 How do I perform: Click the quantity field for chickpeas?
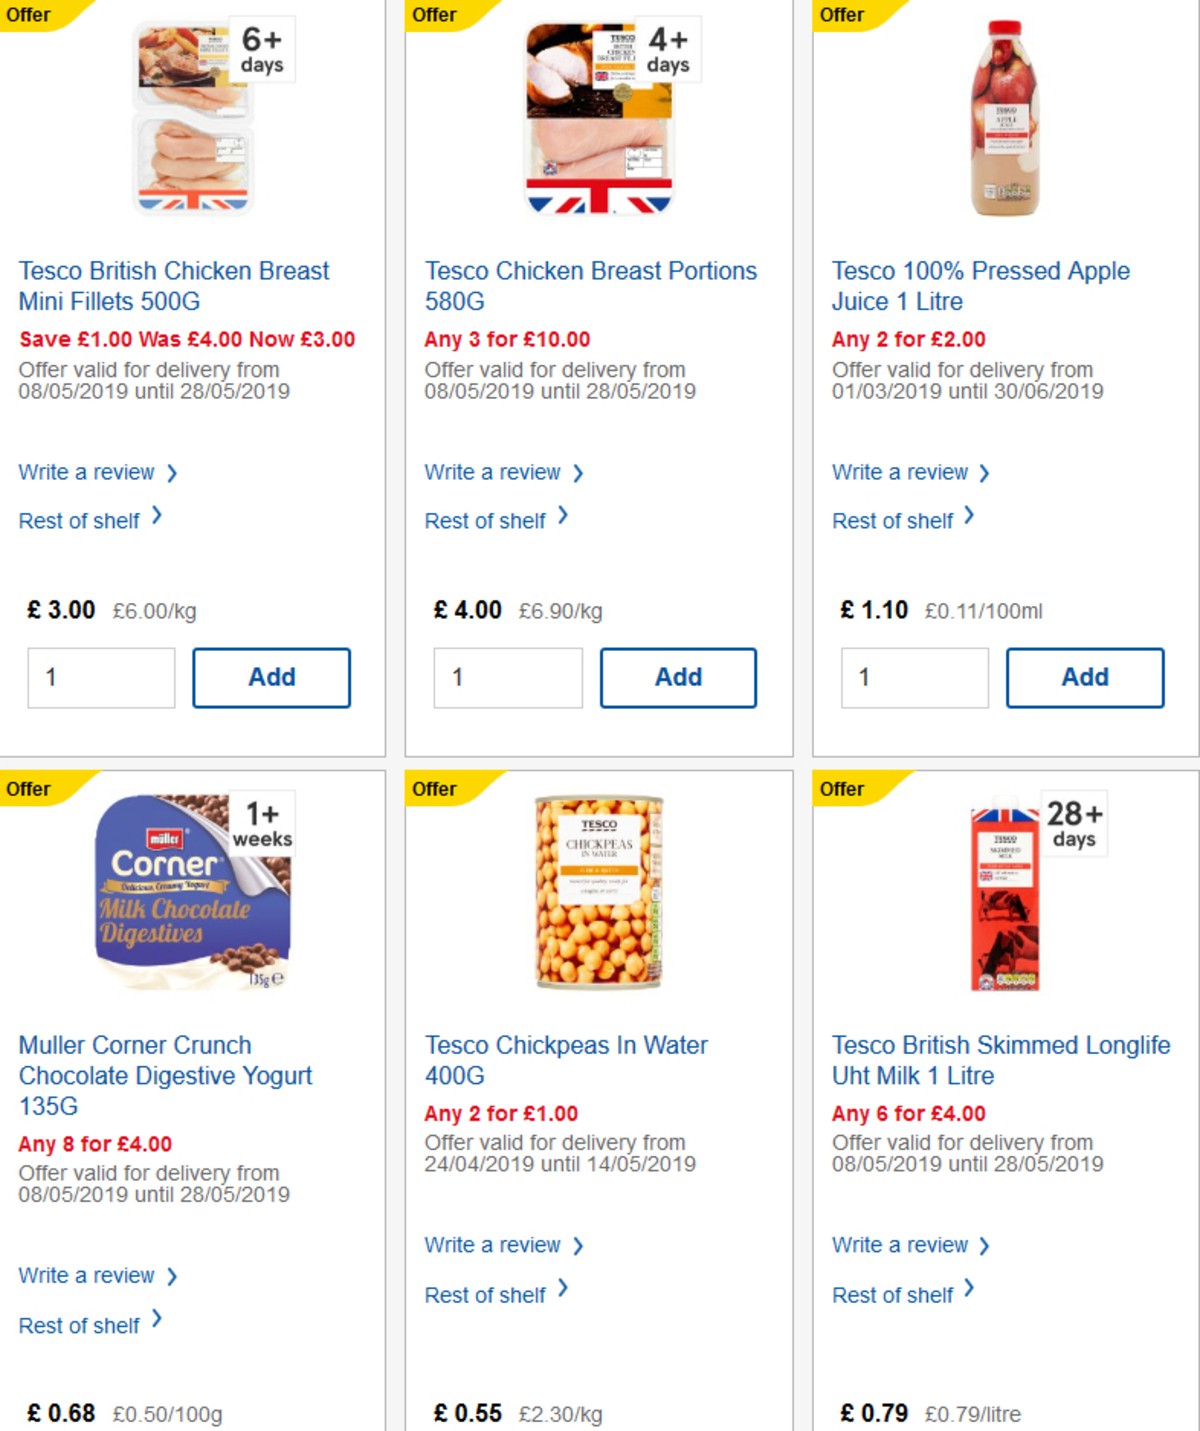tap(507, 1428)
